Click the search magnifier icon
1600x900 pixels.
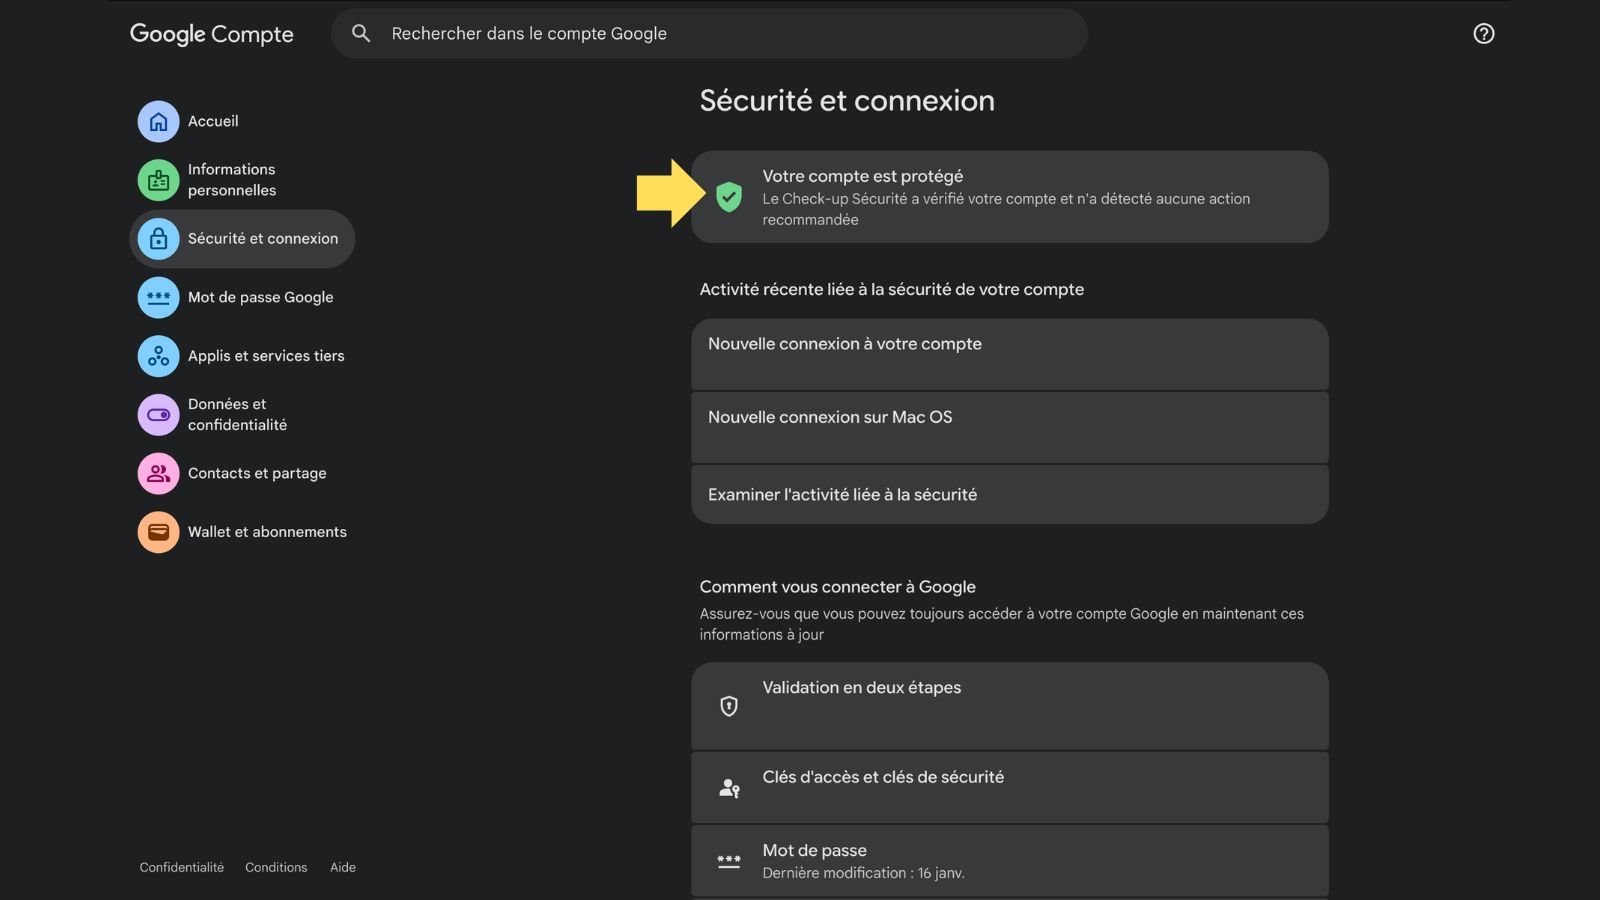click(x=360, y=33)
